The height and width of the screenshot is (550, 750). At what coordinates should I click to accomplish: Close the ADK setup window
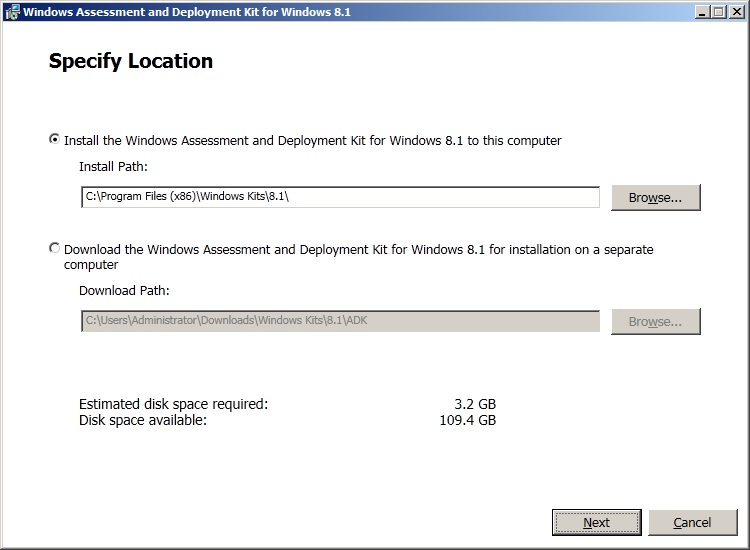tap(736, 12)
